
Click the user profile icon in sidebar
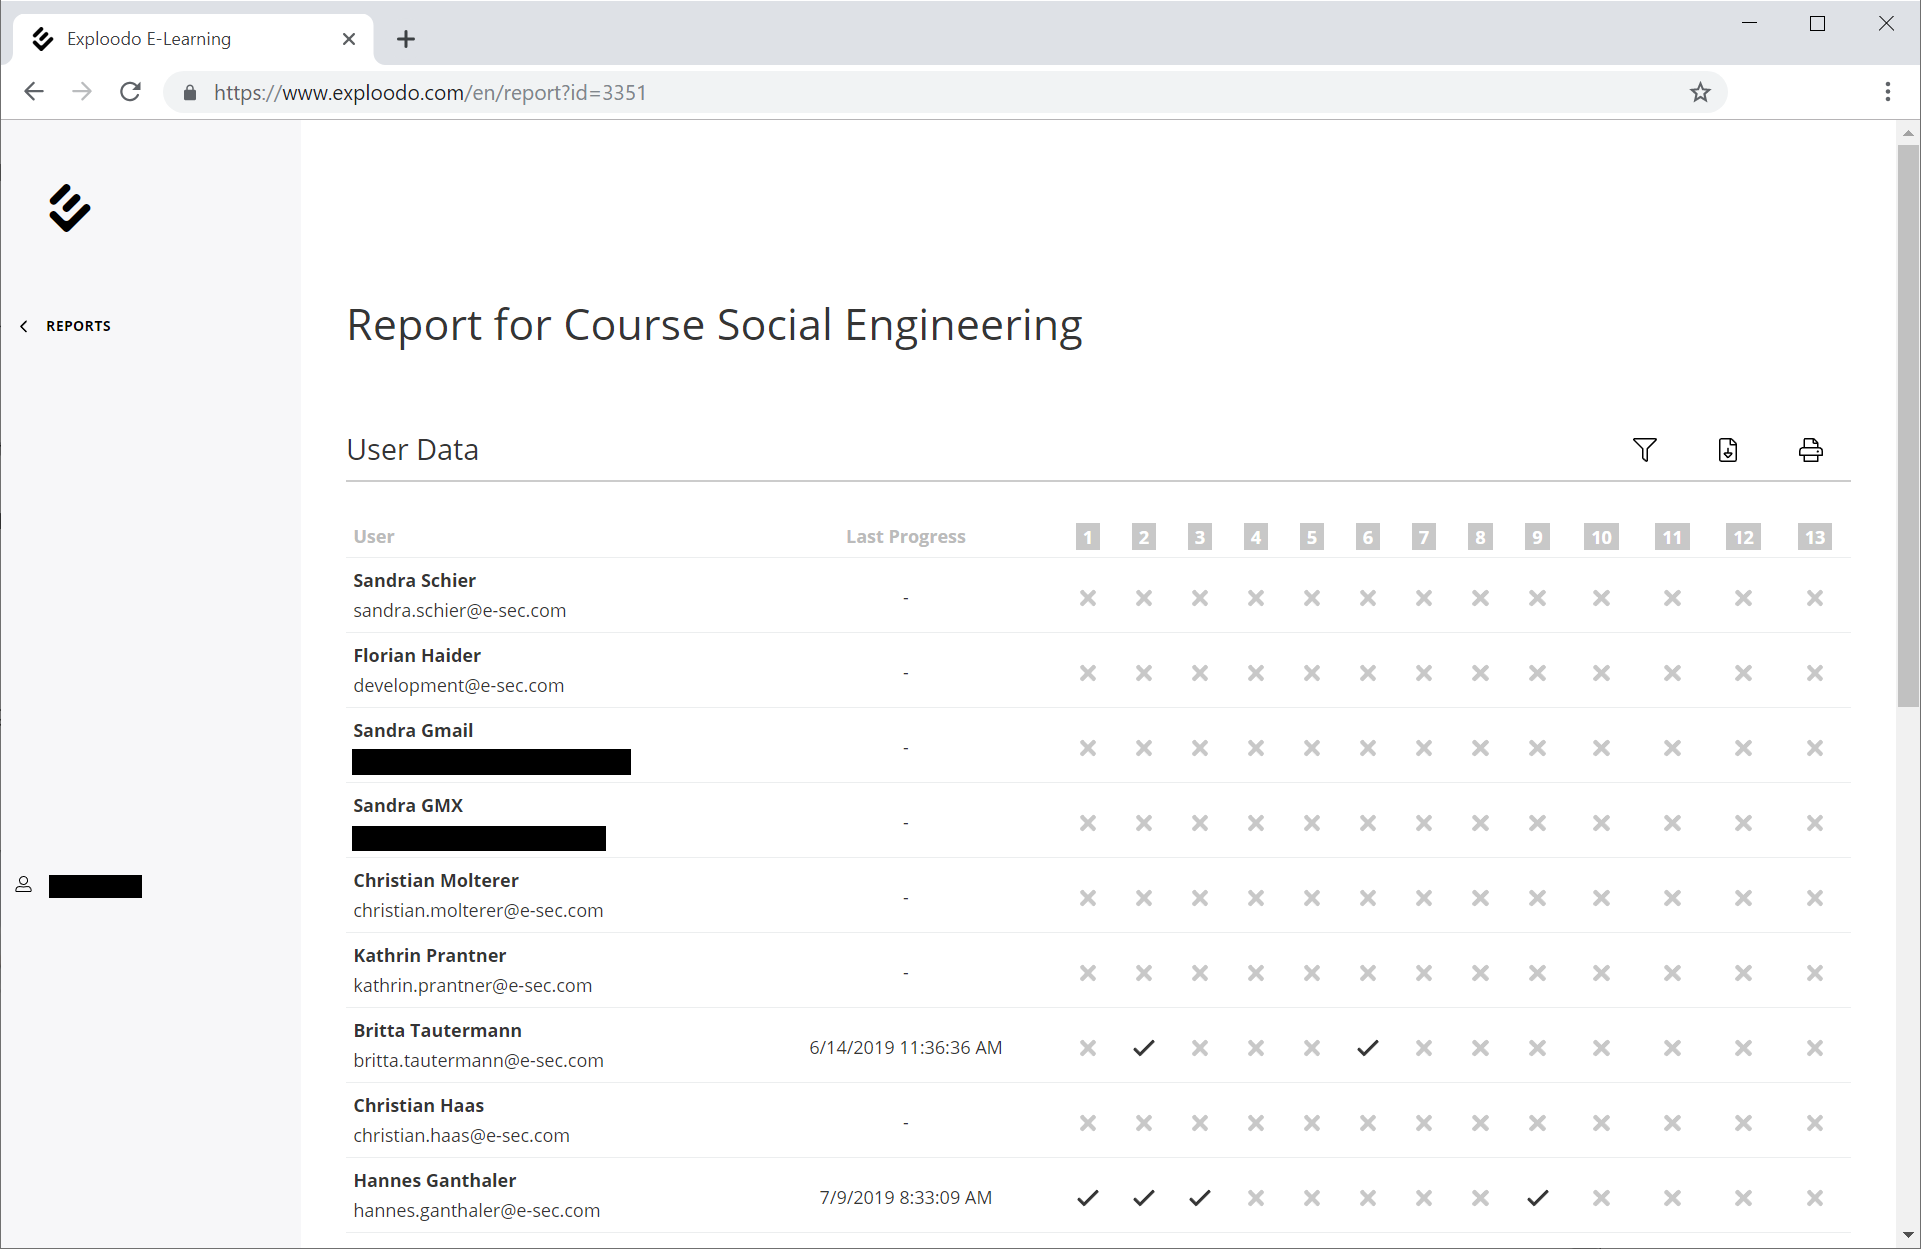23,885
